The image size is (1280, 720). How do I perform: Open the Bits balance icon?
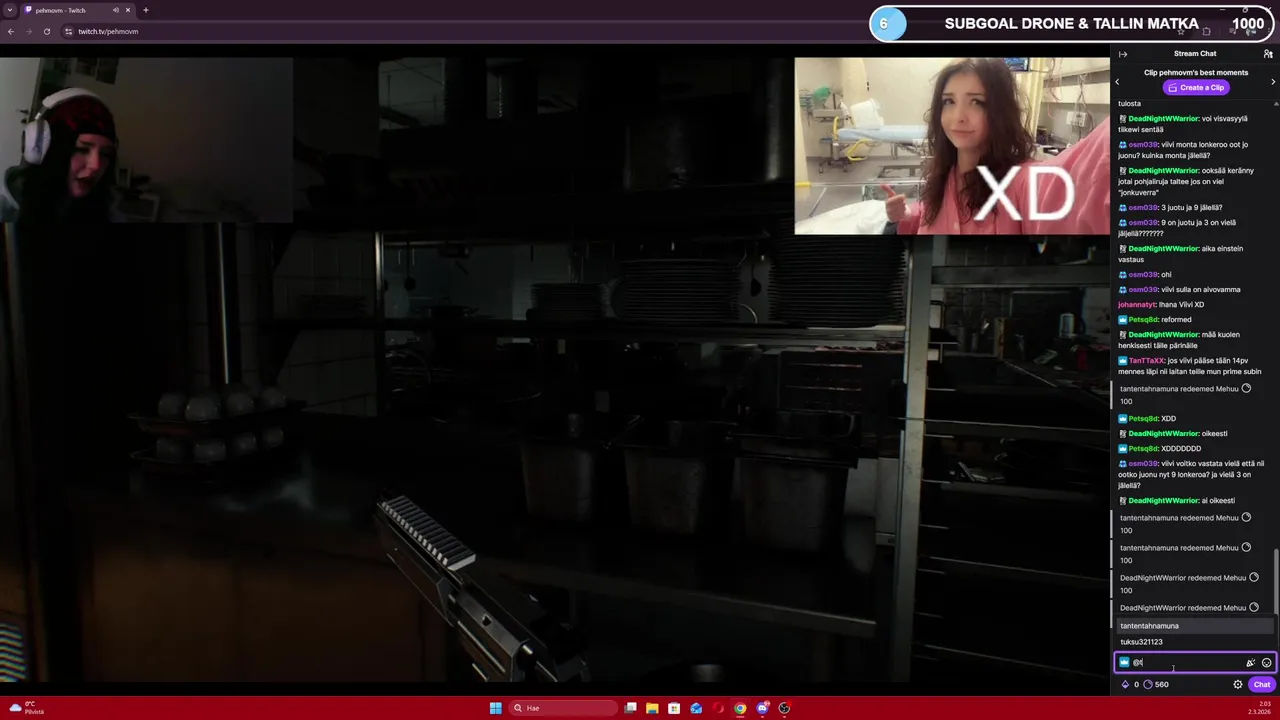(x=1126, y=684)
